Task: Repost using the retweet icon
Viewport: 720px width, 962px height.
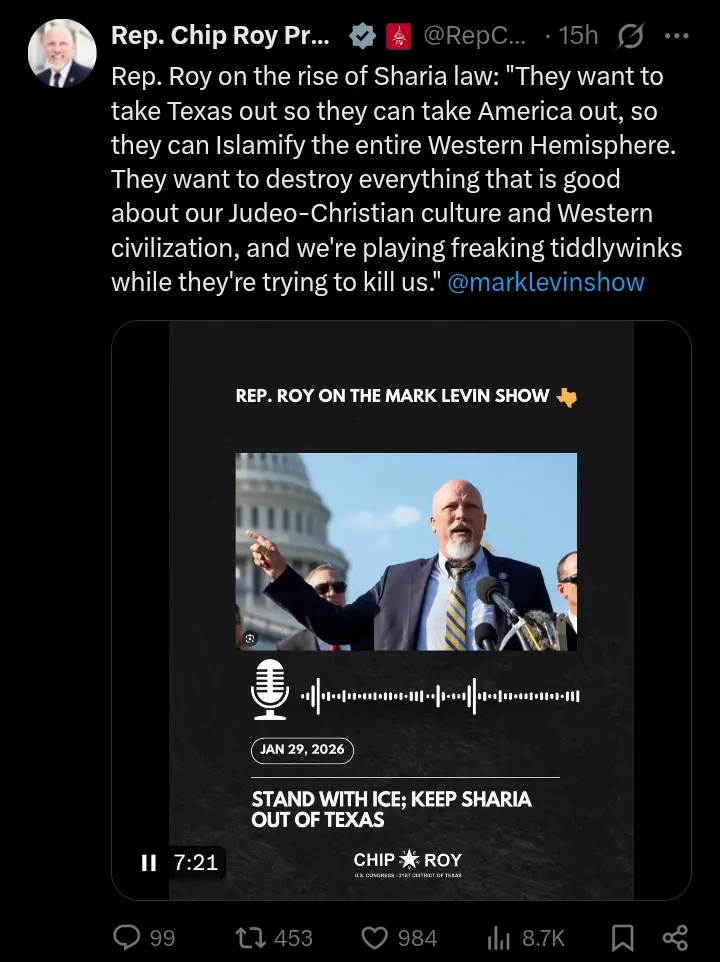Action: click(x=251, y=938)
